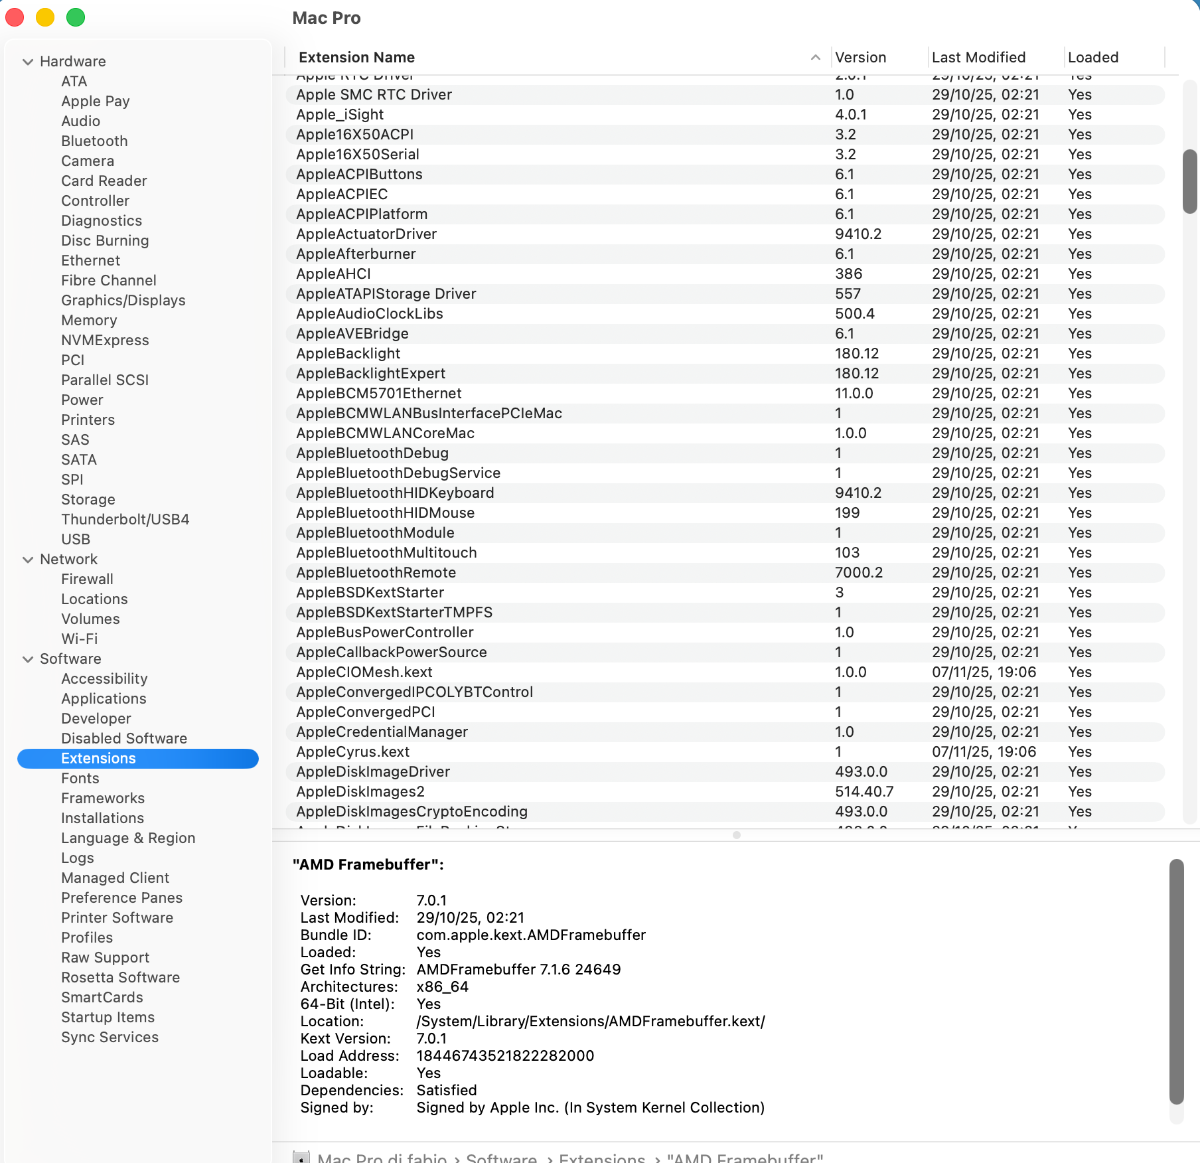
Task: Open Logs in sidebar
Action: point(77,858)
